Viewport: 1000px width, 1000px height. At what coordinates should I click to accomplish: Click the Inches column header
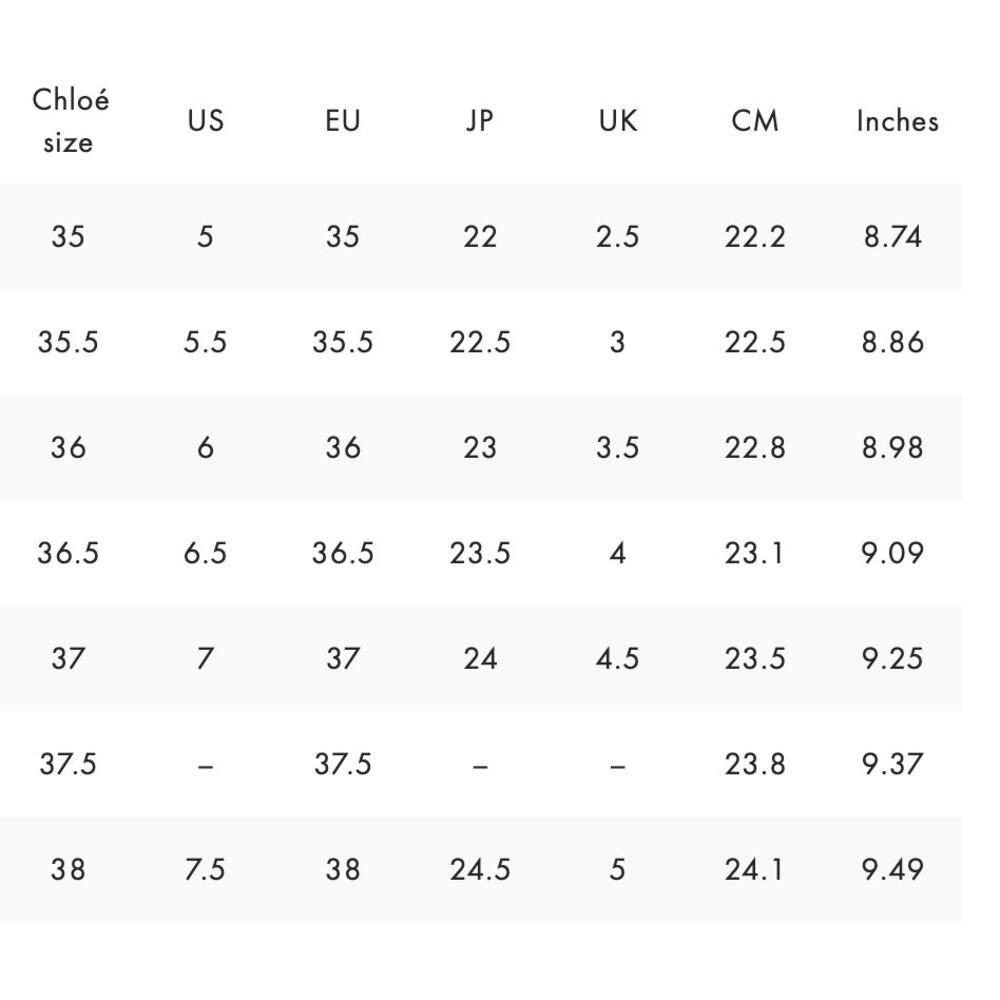(x=897, y=121)
